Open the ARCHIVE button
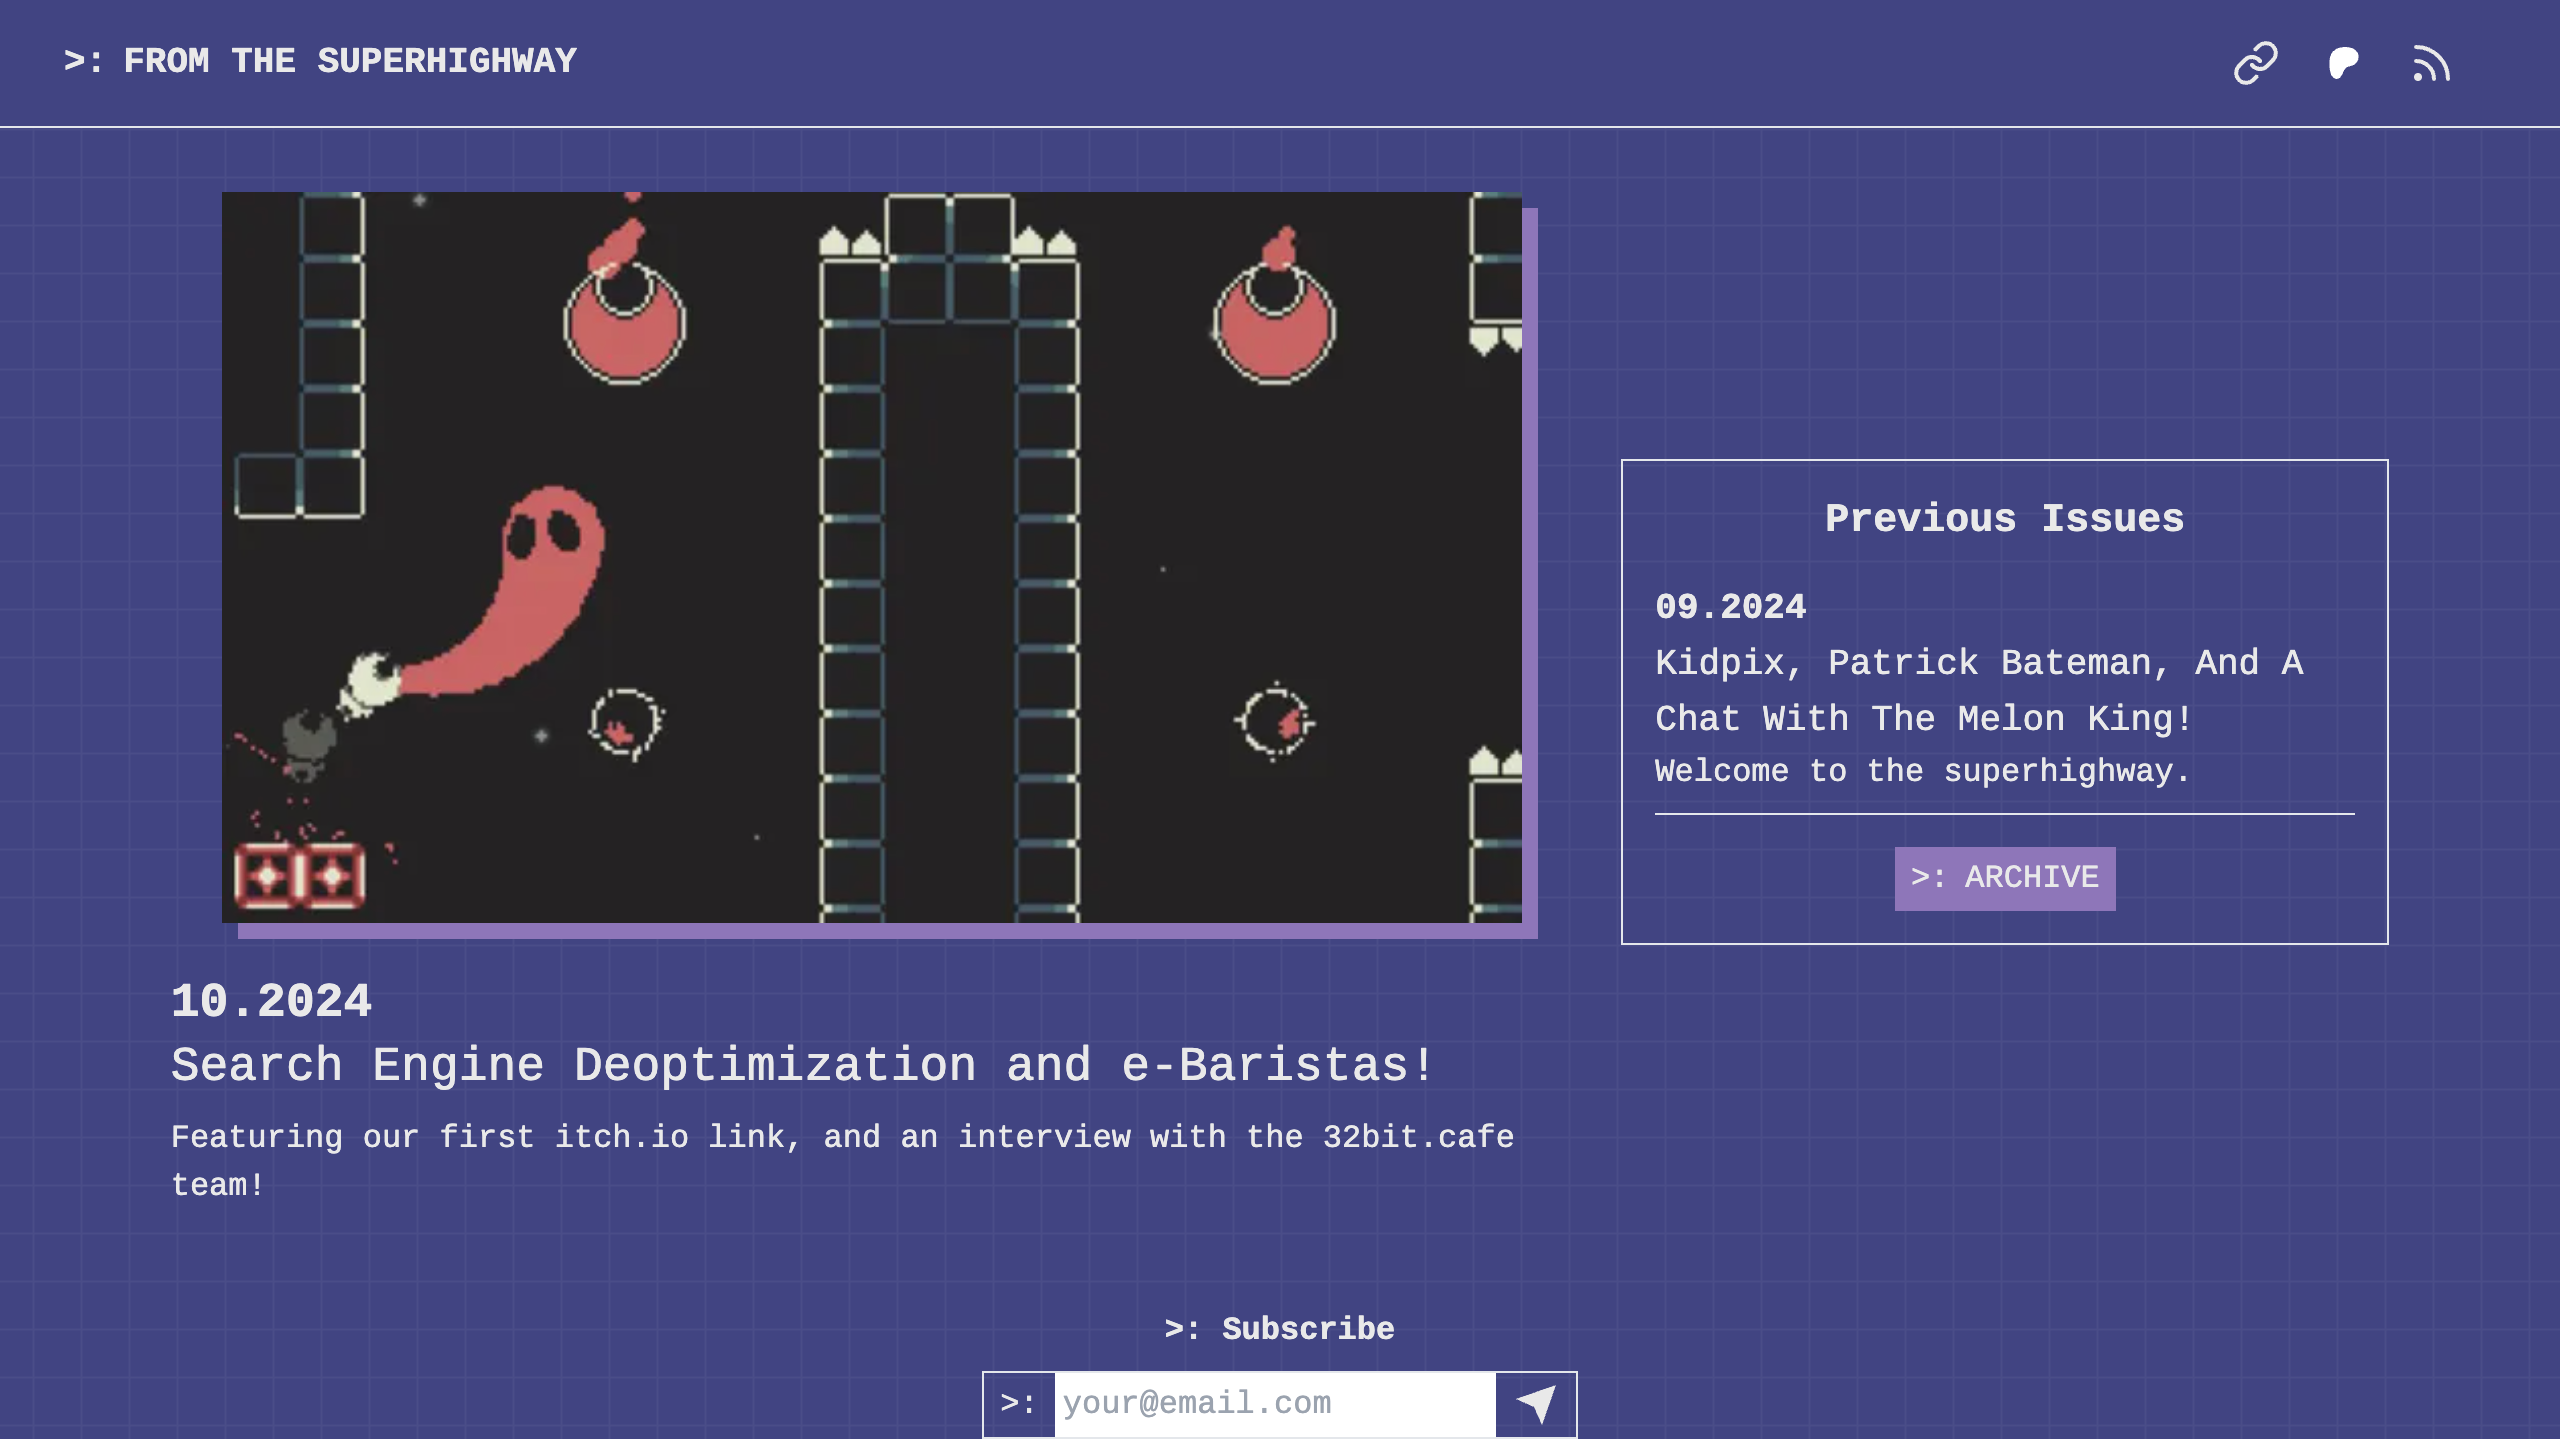This screenshot has height=1439, width=2560. point(2004,878)
